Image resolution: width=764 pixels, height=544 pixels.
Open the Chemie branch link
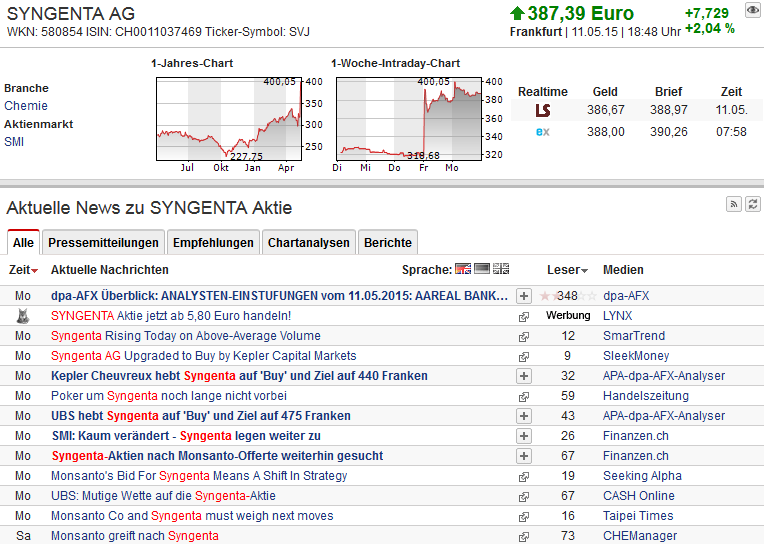tap(26, 106)
